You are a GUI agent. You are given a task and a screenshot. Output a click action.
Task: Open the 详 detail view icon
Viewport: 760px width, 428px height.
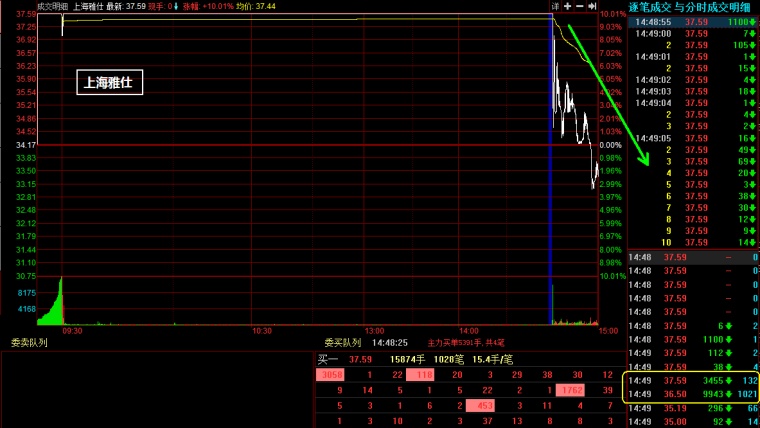(x=555, y=6)
